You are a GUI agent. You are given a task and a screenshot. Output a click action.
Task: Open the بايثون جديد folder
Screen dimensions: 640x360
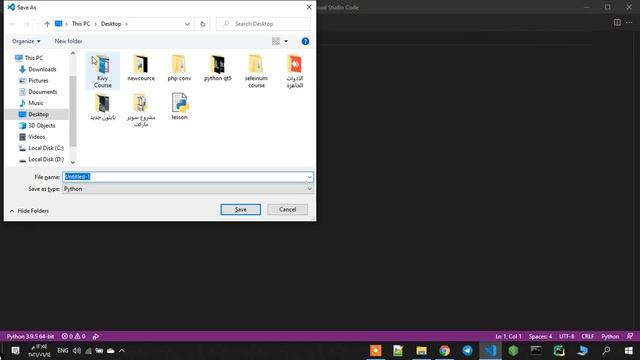tap(102, 107)
